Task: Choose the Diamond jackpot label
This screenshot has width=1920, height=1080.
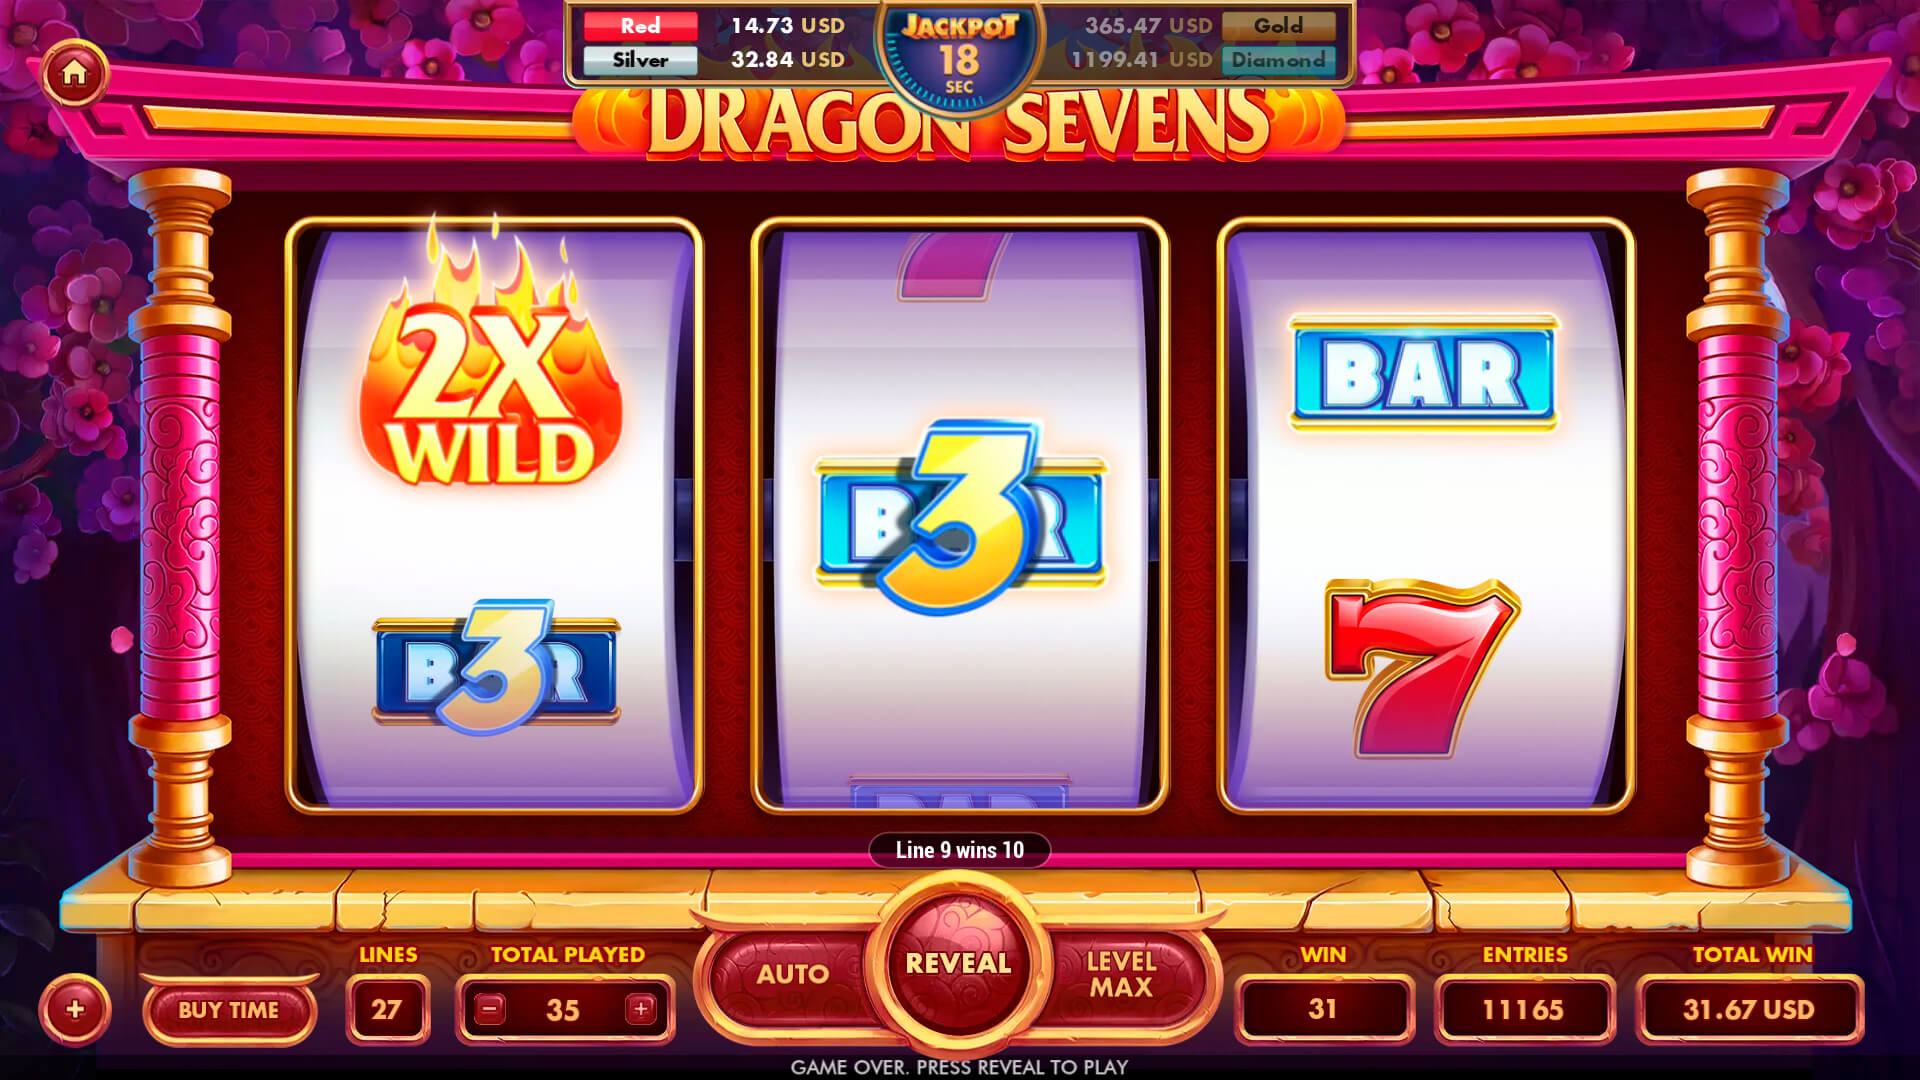Action: click(1278, 60)
